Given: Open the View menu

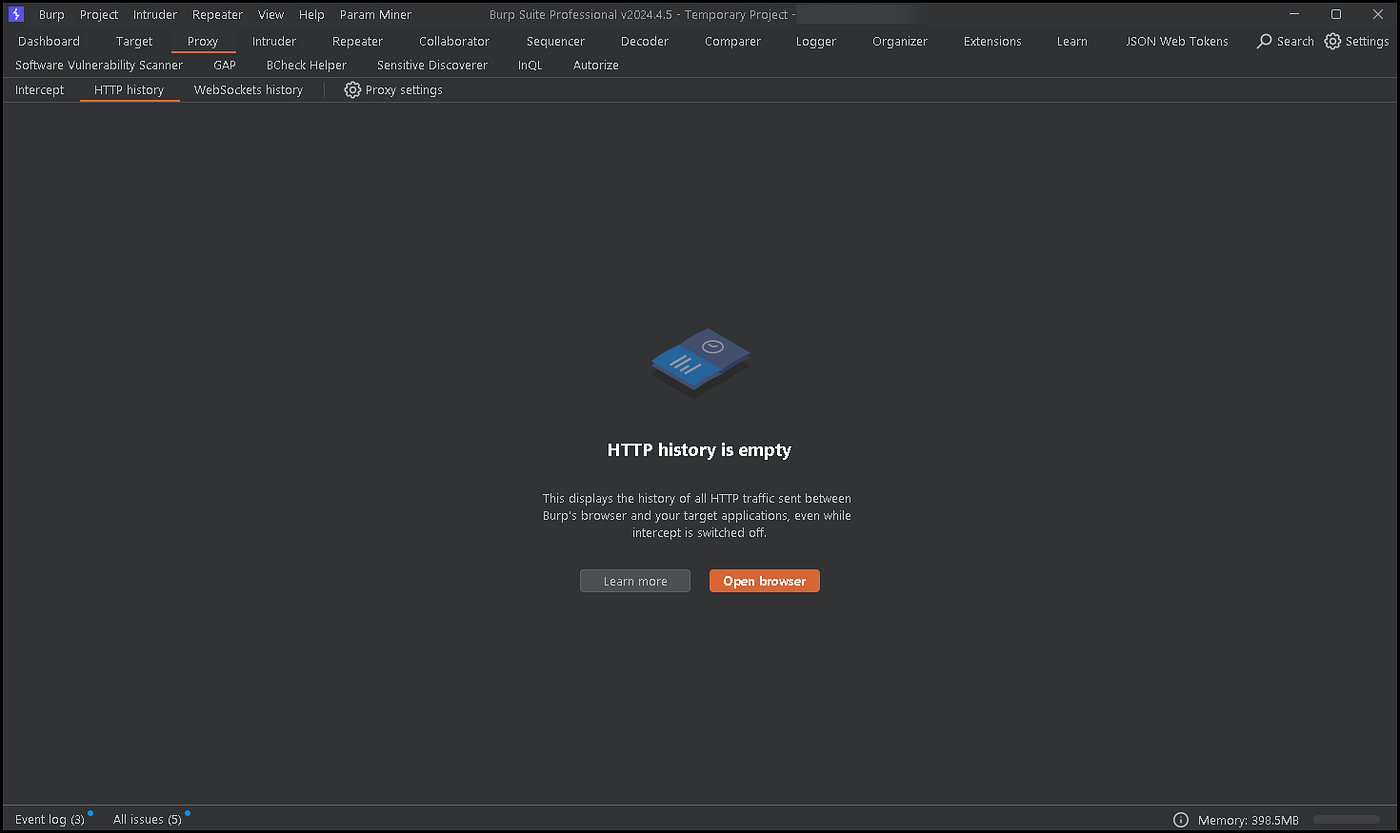Looking at the screenshot, I should click(270, 15).
